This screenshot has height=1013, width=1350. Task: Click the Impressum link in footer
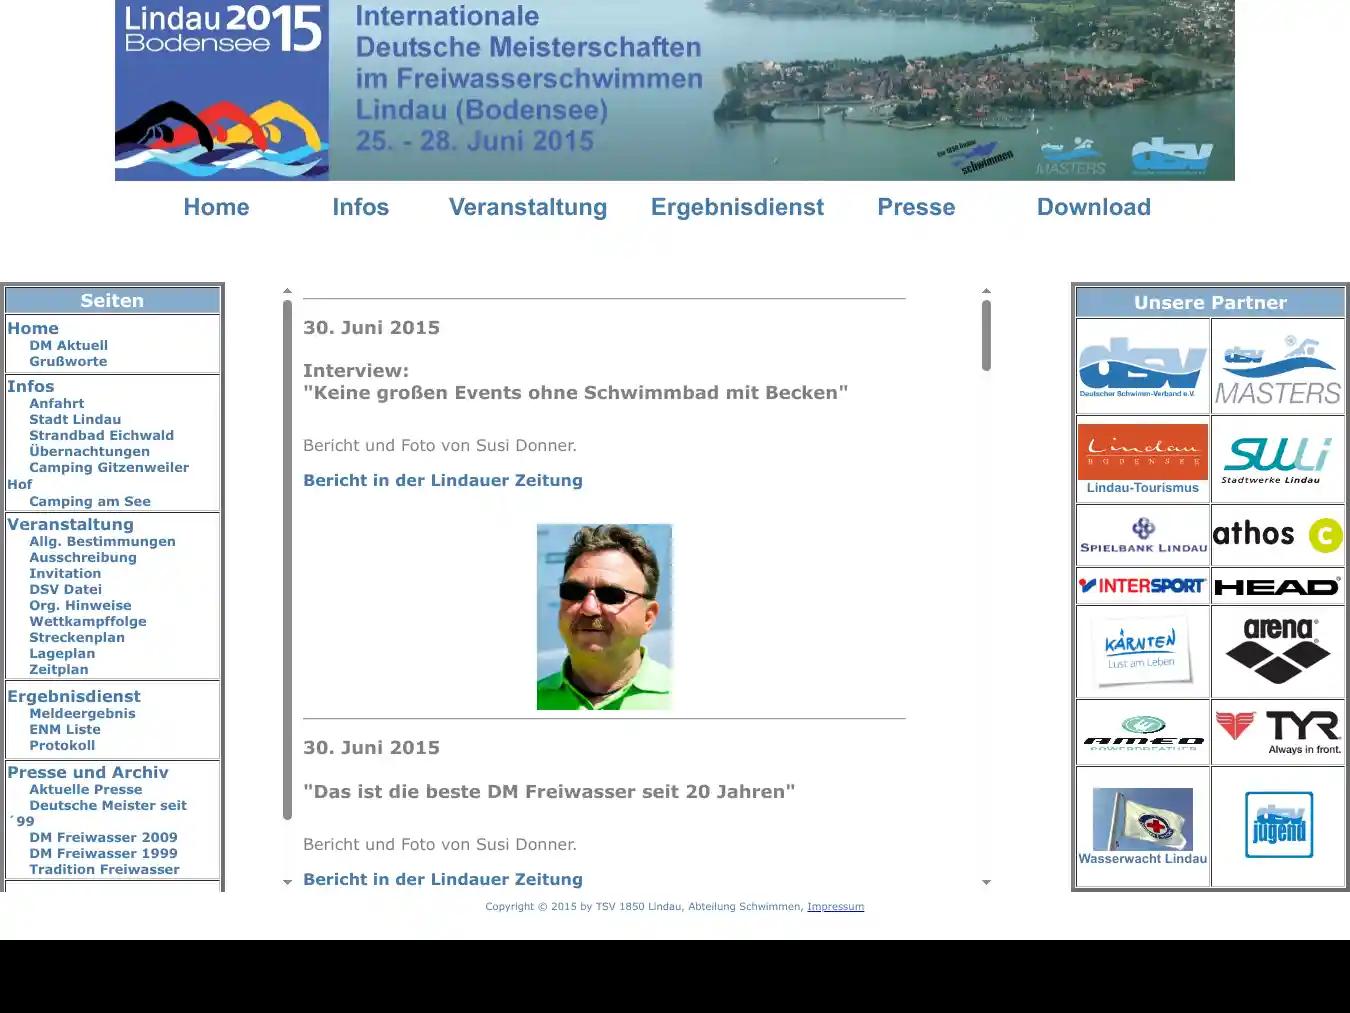pos(836,906)
